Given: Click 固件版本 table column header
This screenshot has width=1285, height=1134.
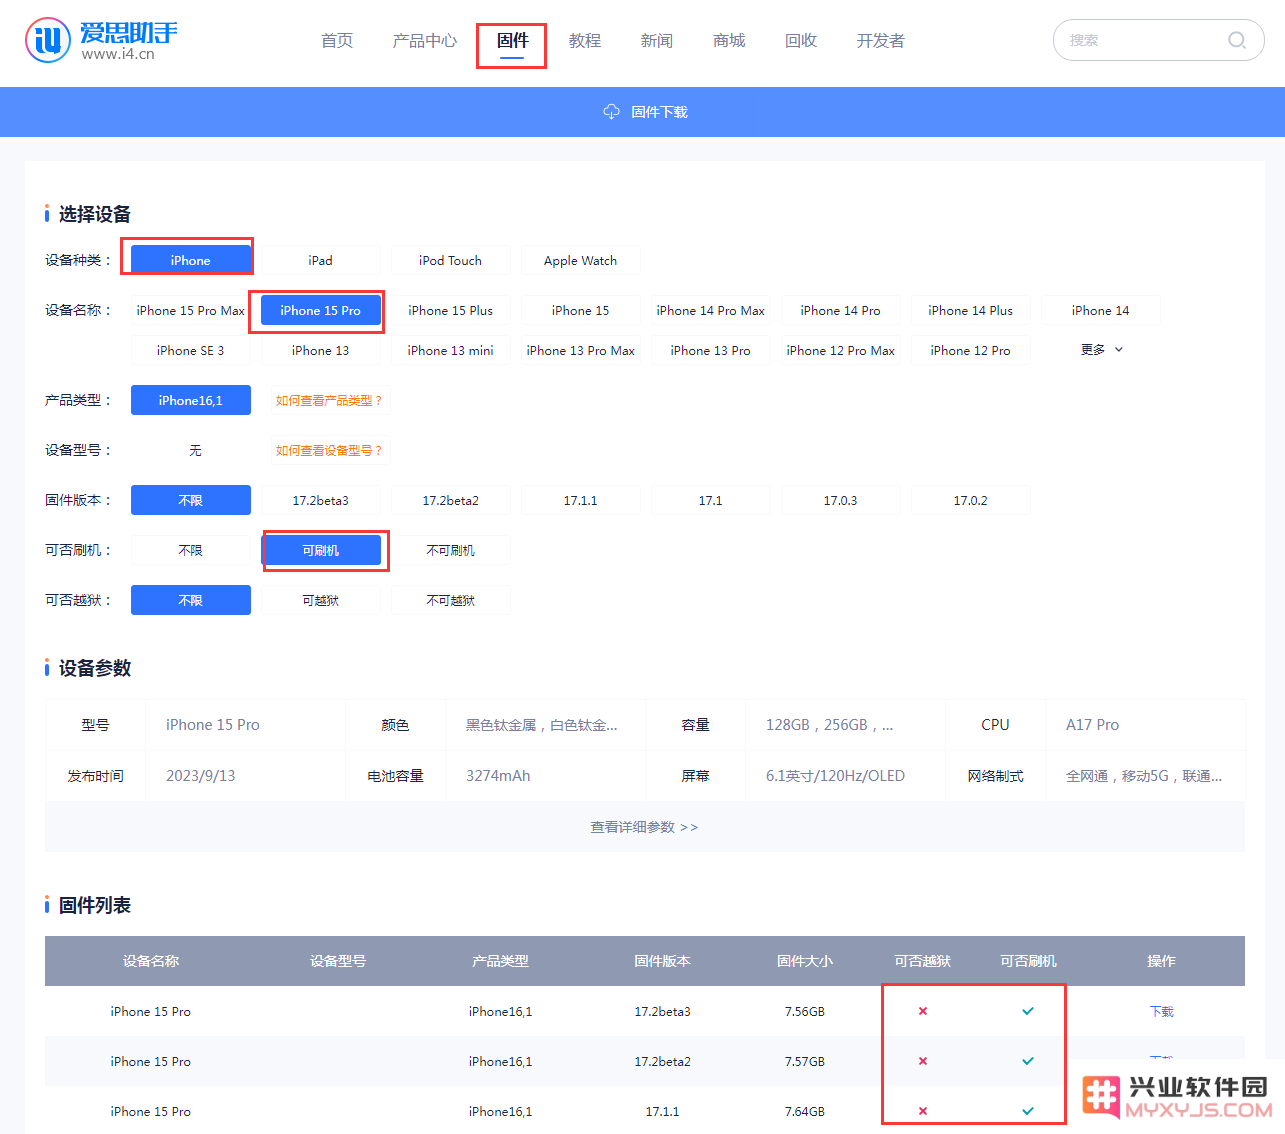Looking at the screenshot, I should click(x=662, y=961).
